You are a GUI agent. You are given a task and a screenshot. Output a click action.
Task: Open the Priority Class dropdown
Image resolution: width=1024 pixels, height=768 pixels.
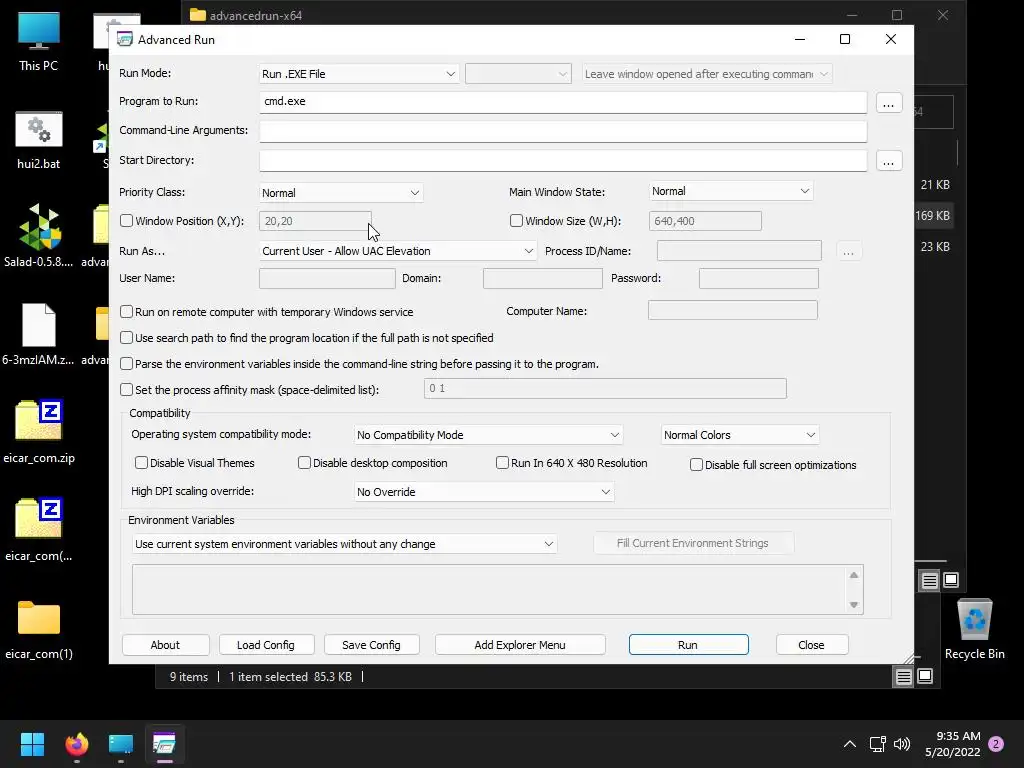pyautogui.click(x=341, y=193)
